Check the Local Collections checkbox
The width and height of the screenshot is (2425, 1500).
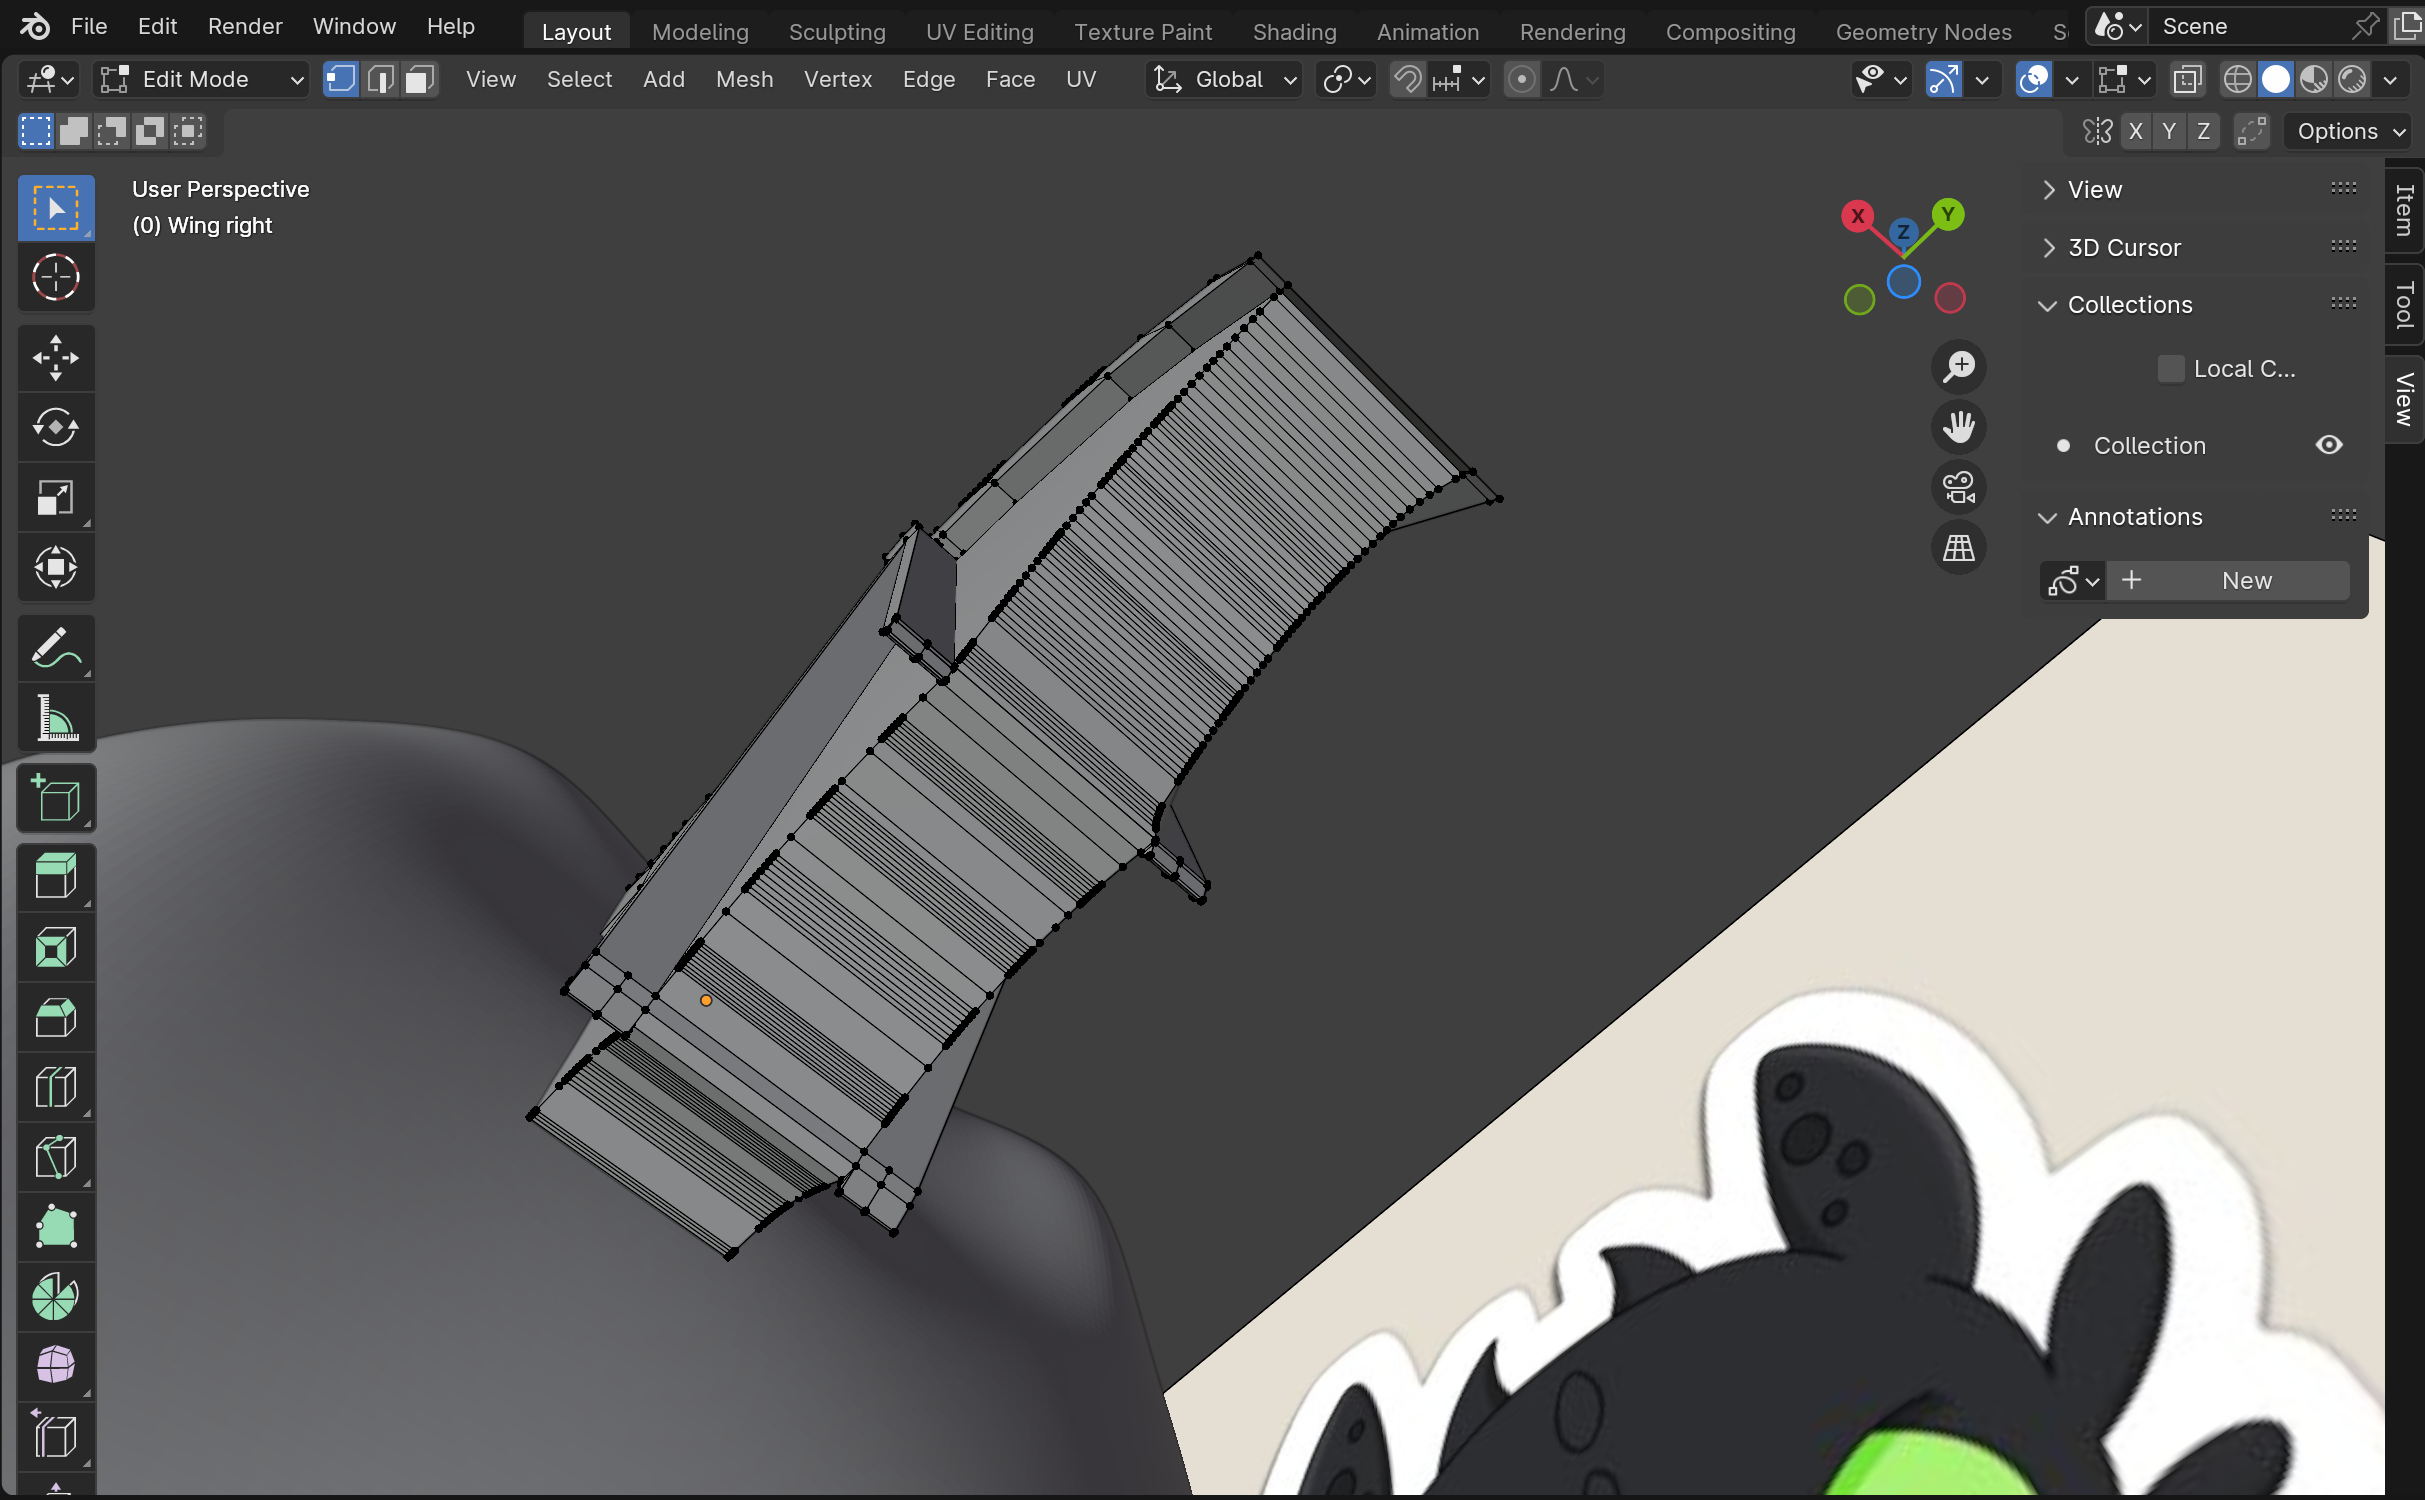coord(2170,369)
